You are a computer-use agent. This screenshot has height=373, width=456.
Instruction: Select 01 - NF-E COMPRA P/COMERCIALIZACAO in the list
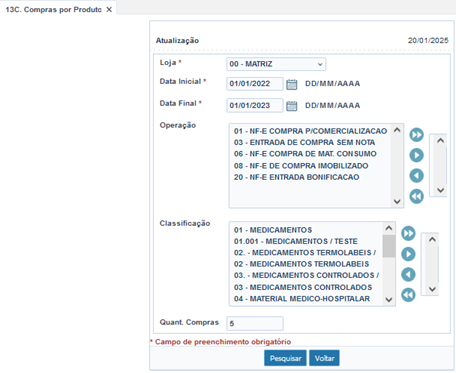pos(310,131)
